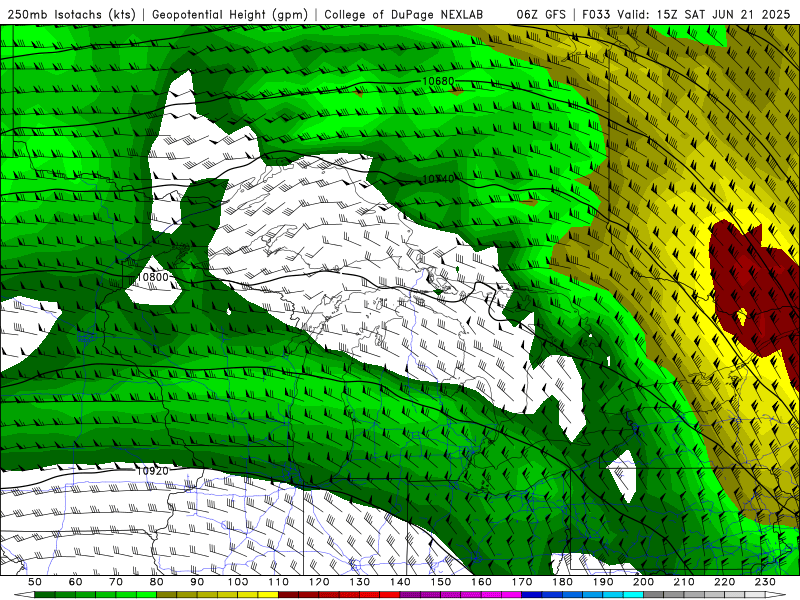Image resolution: width=800 pixels, height=600 pixels.
Task: Click the 210 value on the color scale
Action: (x=684, y=582)
